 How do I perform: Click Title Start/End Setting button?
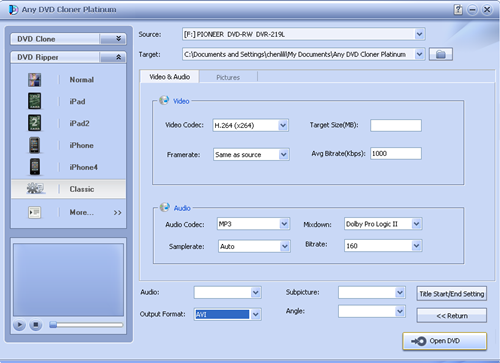pyautogui.click(x=451, y=294)
